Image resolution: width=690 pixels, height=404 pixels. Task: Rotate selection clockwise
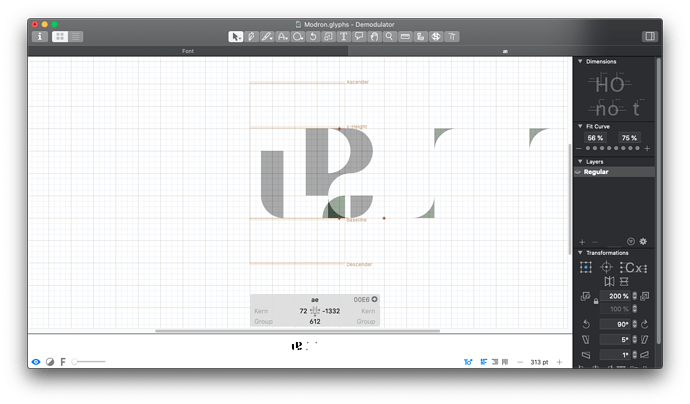point(645,324)
